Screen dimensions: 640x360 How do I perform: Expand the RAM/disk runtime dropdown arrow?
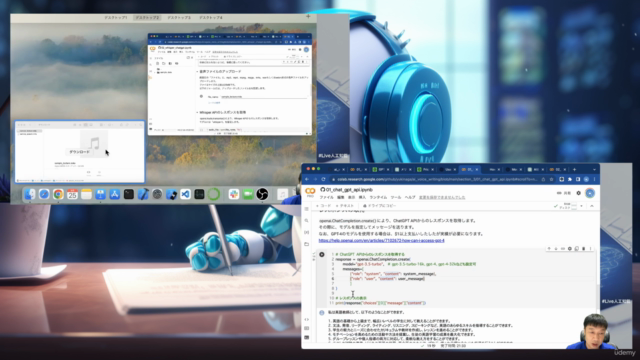[582, 206]
